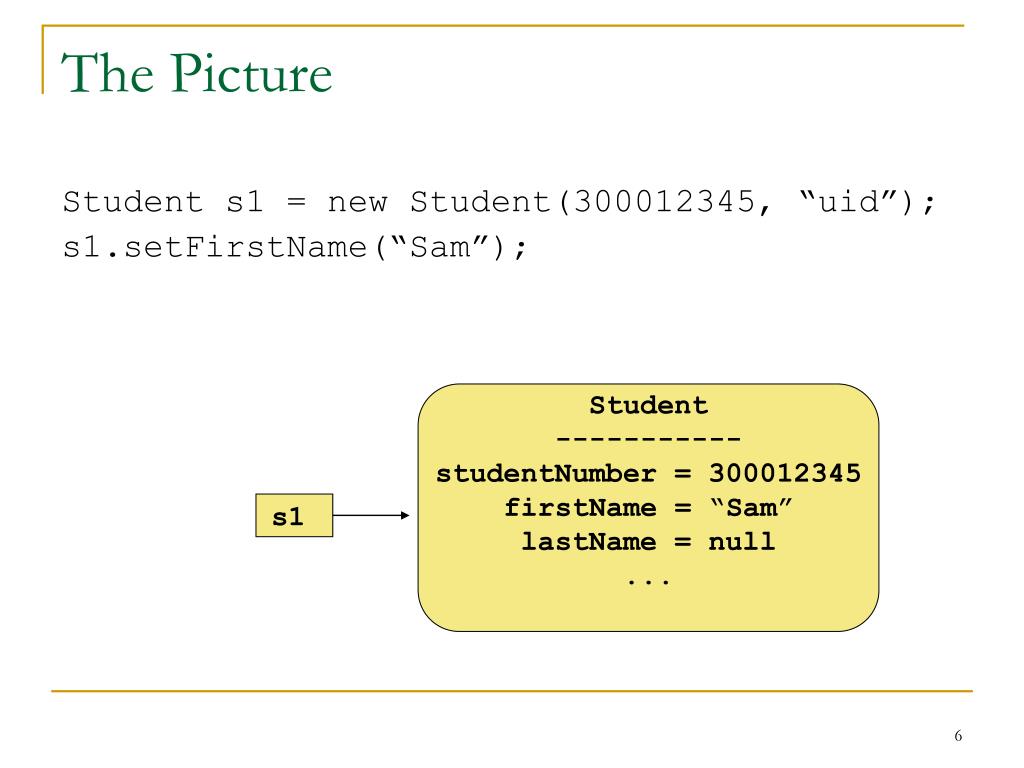Click the dashed separator under Student

pos(648,438)
